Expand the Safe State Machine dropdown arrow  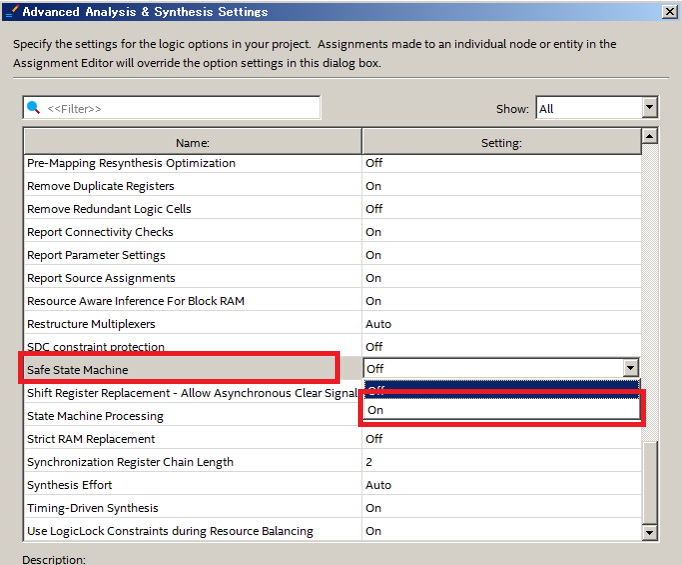tap(630, 369)
